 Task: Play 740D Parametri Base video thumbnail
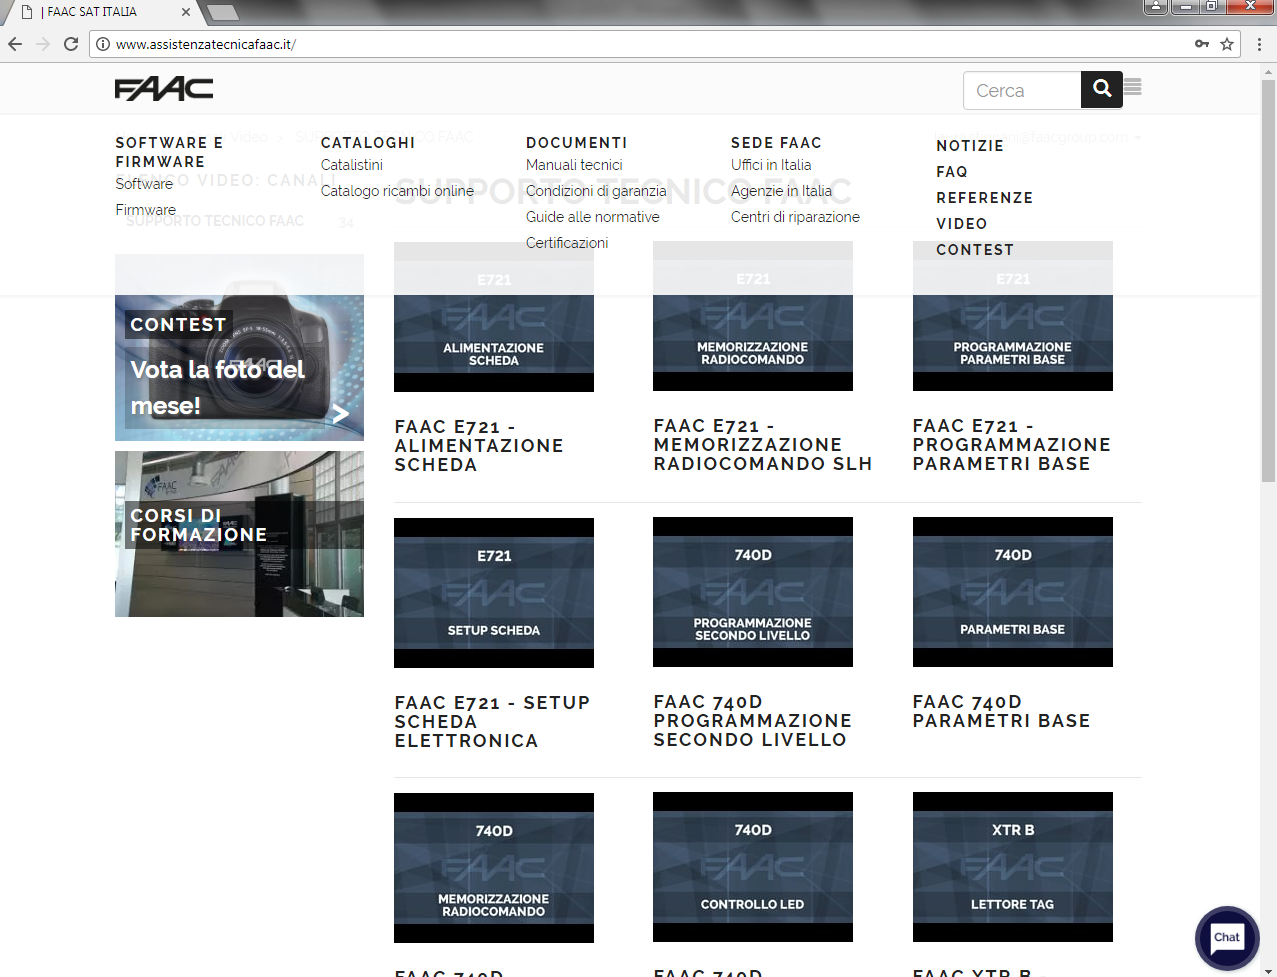tap(1013, 592)
